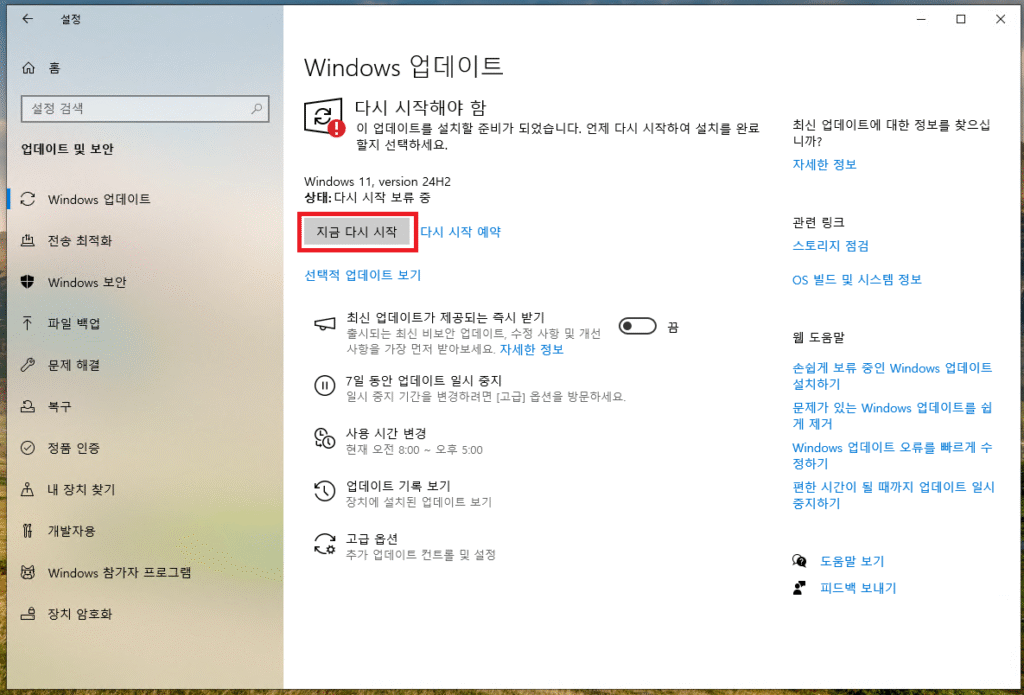Click the Windows 11, version 24H2 text
The image size is (1024, 695).
(x=377, y=182)
